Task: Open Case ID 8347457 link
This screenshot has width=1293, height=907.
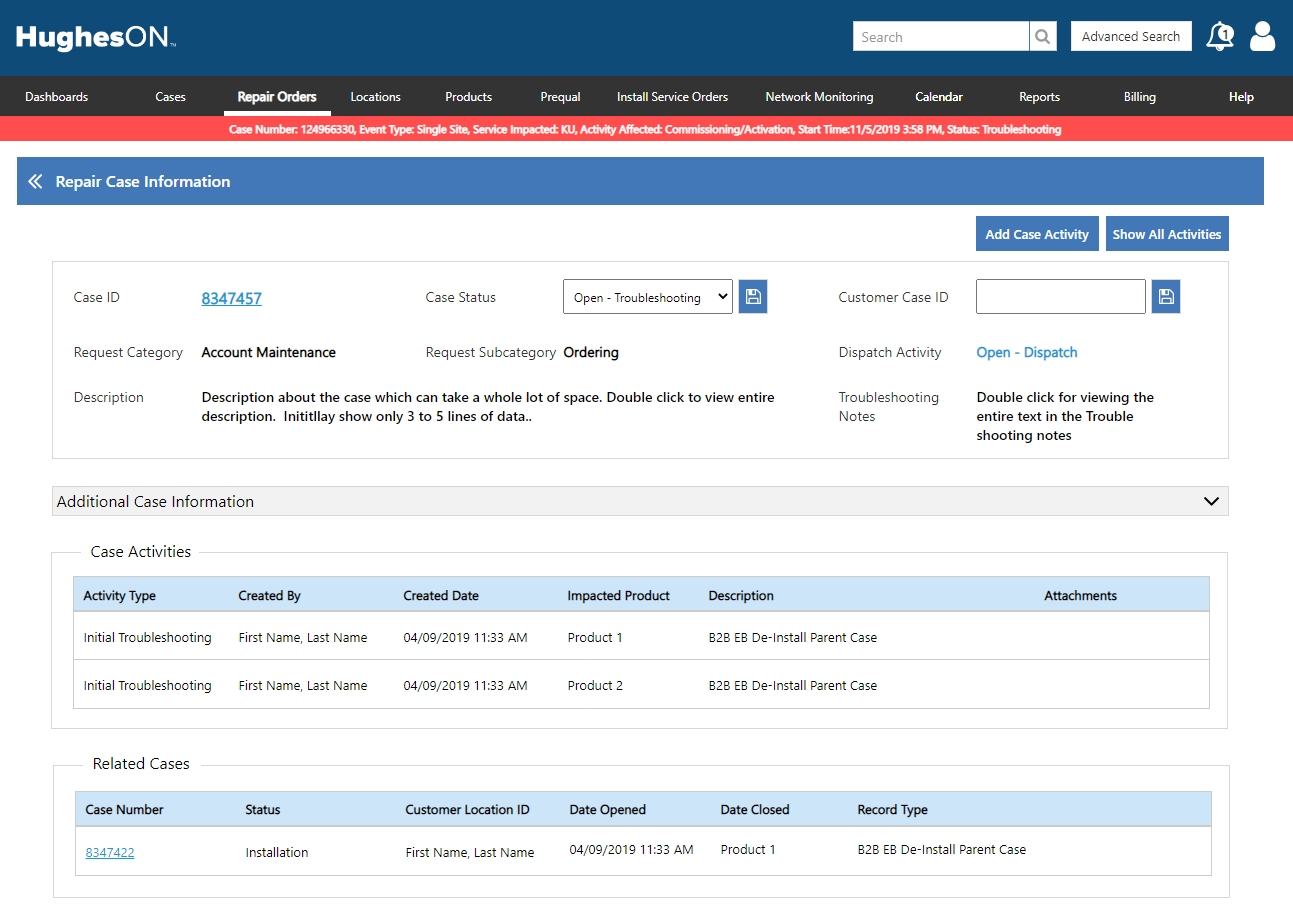Action: pos(231,298)
